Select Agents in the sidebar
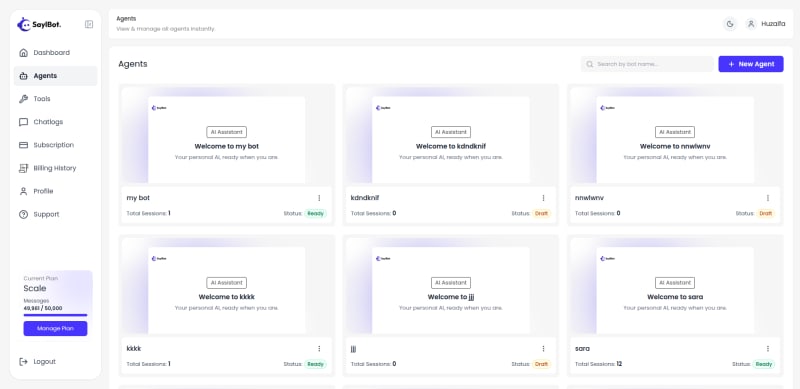This screenshot has height=389, width=800. [56, 76]
